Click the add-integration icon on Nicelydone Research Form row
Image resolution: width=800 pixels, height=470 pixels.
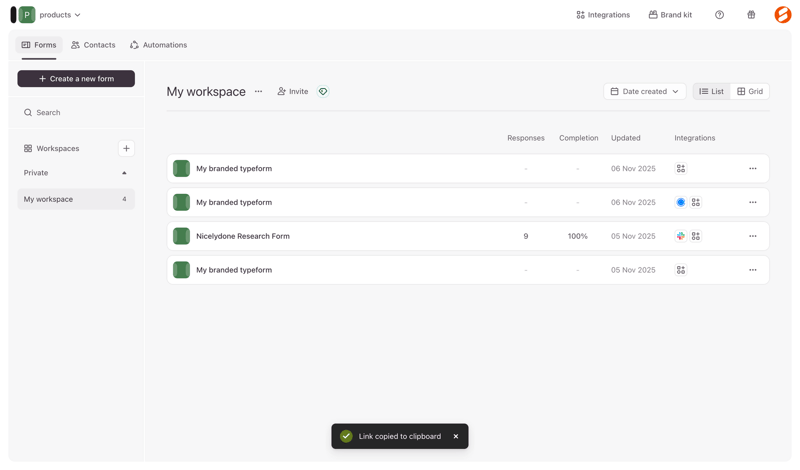click(695, 236)
